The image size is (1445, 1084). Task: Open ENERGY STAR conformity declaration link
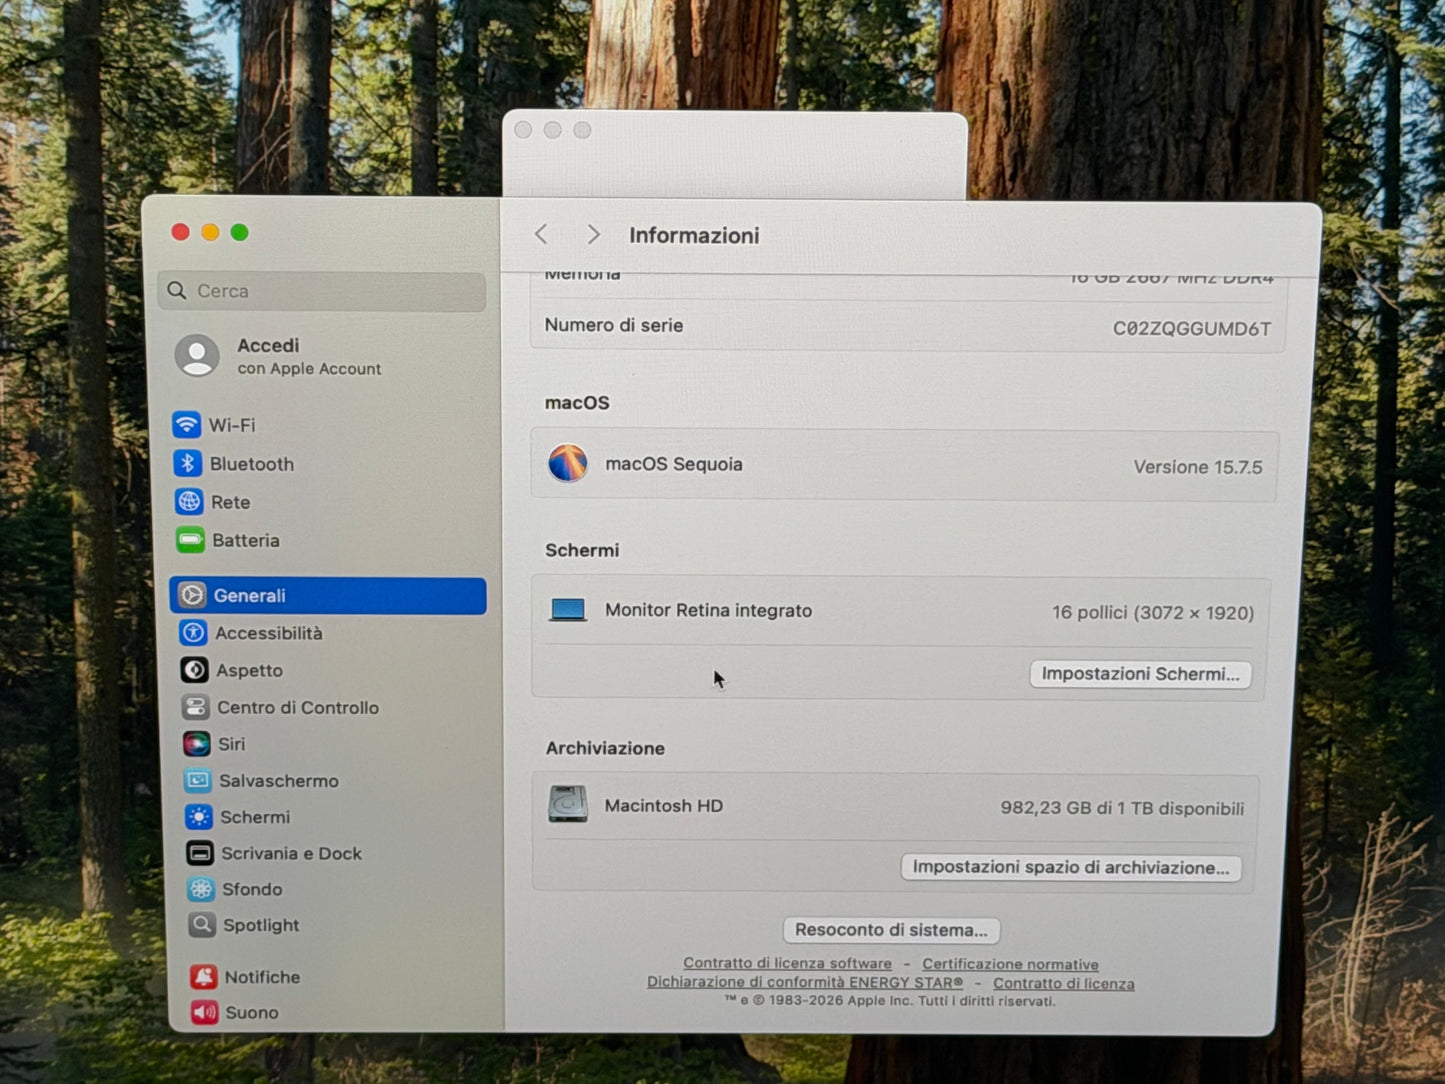[805, 982]
